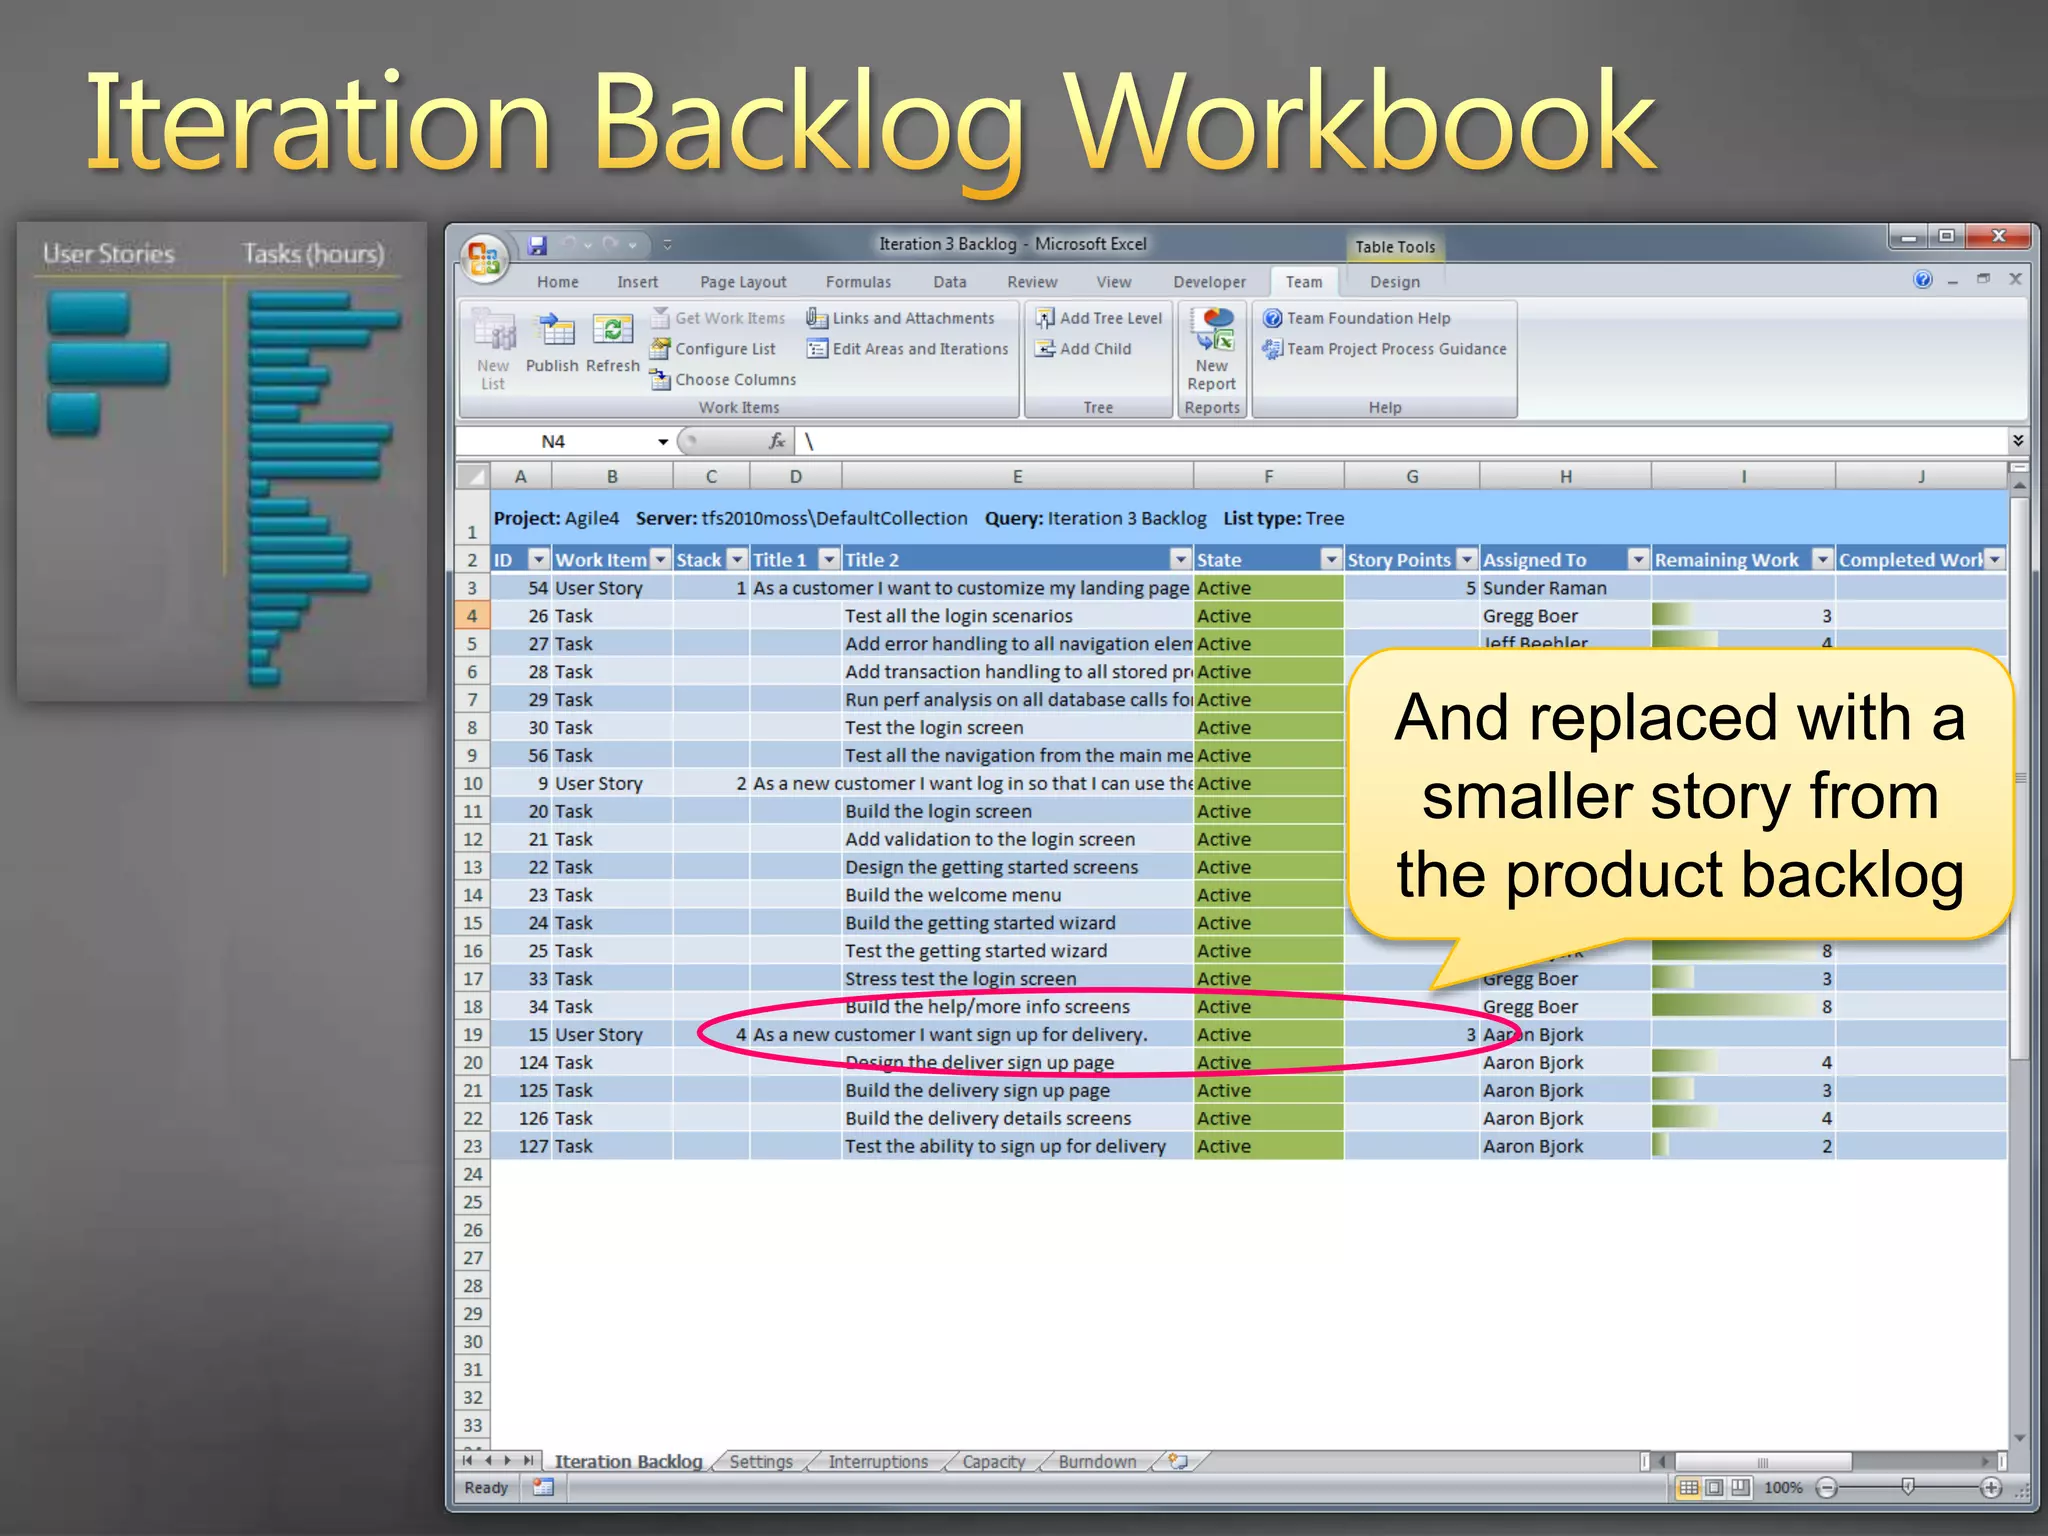Open the Remaining Work filter dropdown
The image size is (2048, 1536).
(x=1823, y=560)
